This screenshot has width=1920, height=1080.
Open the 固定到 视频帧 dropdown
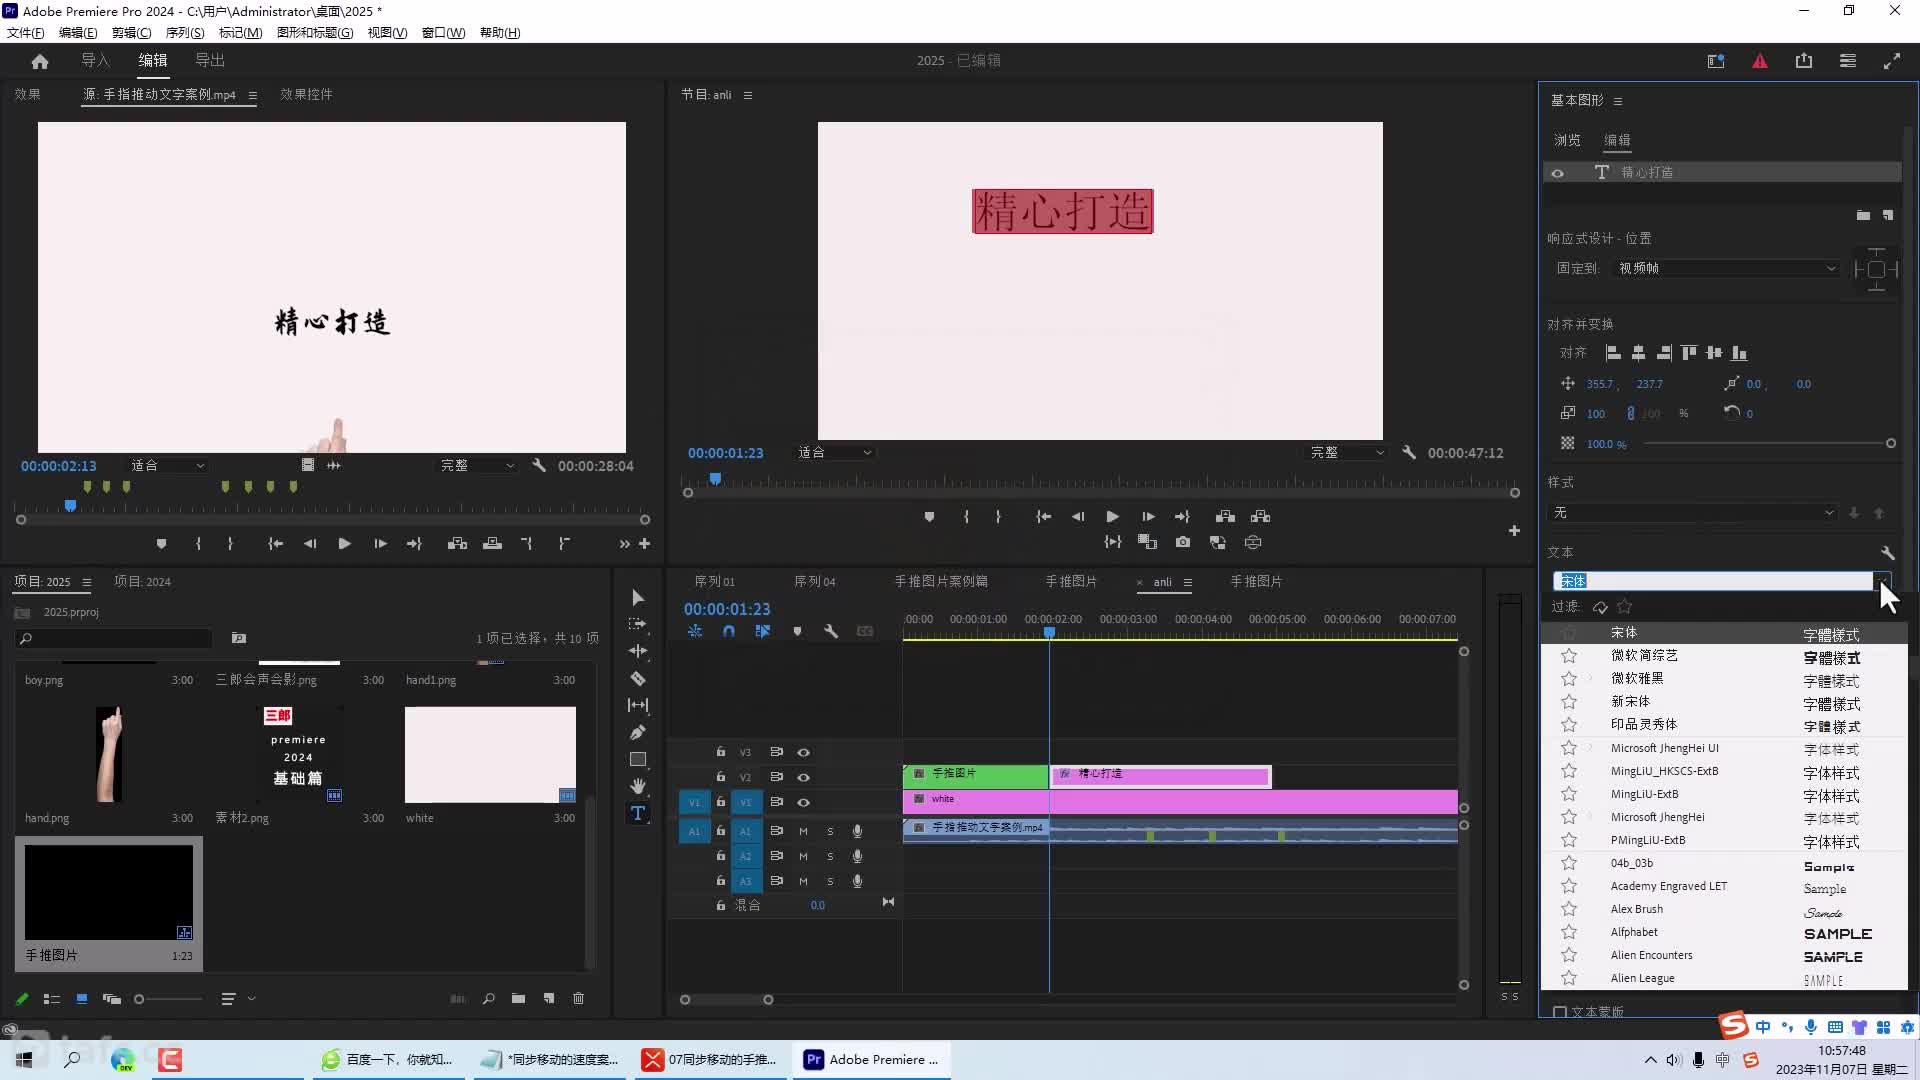pos(1727,268)
